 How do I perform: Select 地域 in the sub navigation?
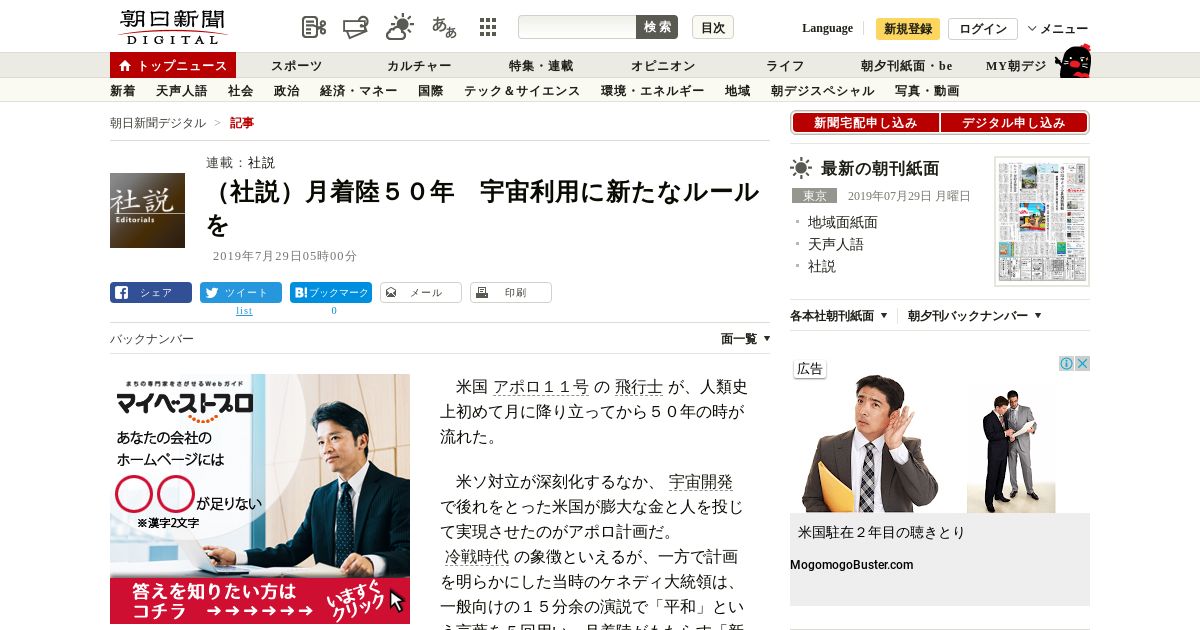coord(738,91)
